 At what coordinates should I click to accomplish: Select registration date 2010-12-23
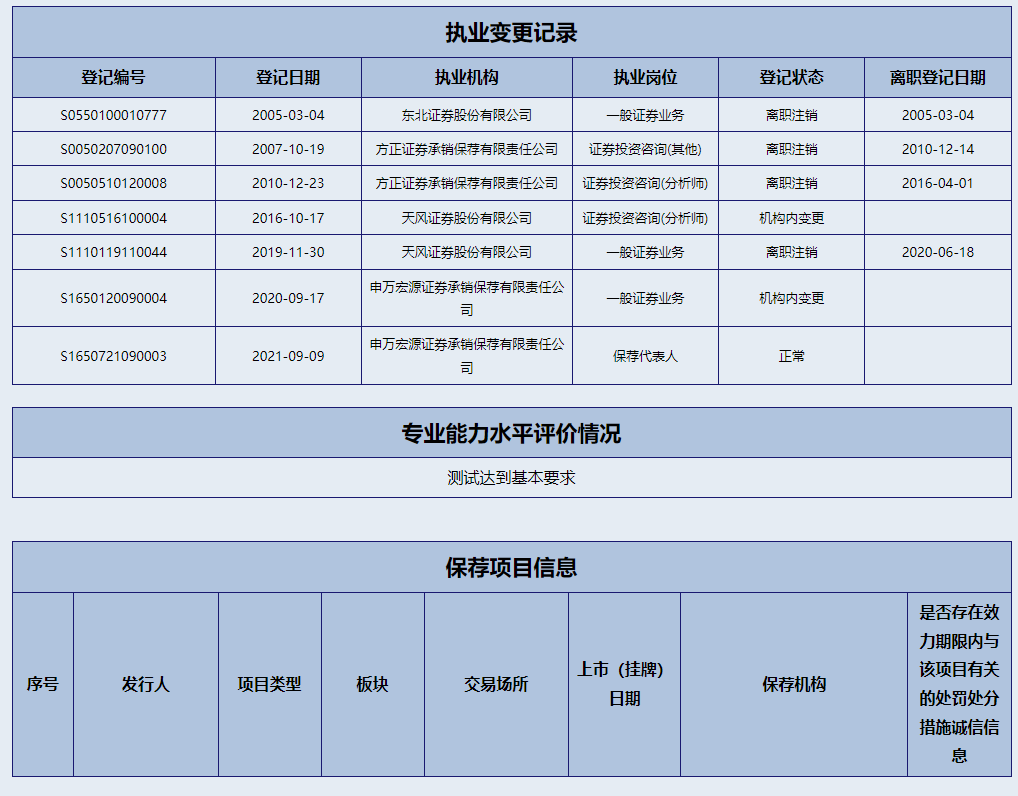(288, 184)
